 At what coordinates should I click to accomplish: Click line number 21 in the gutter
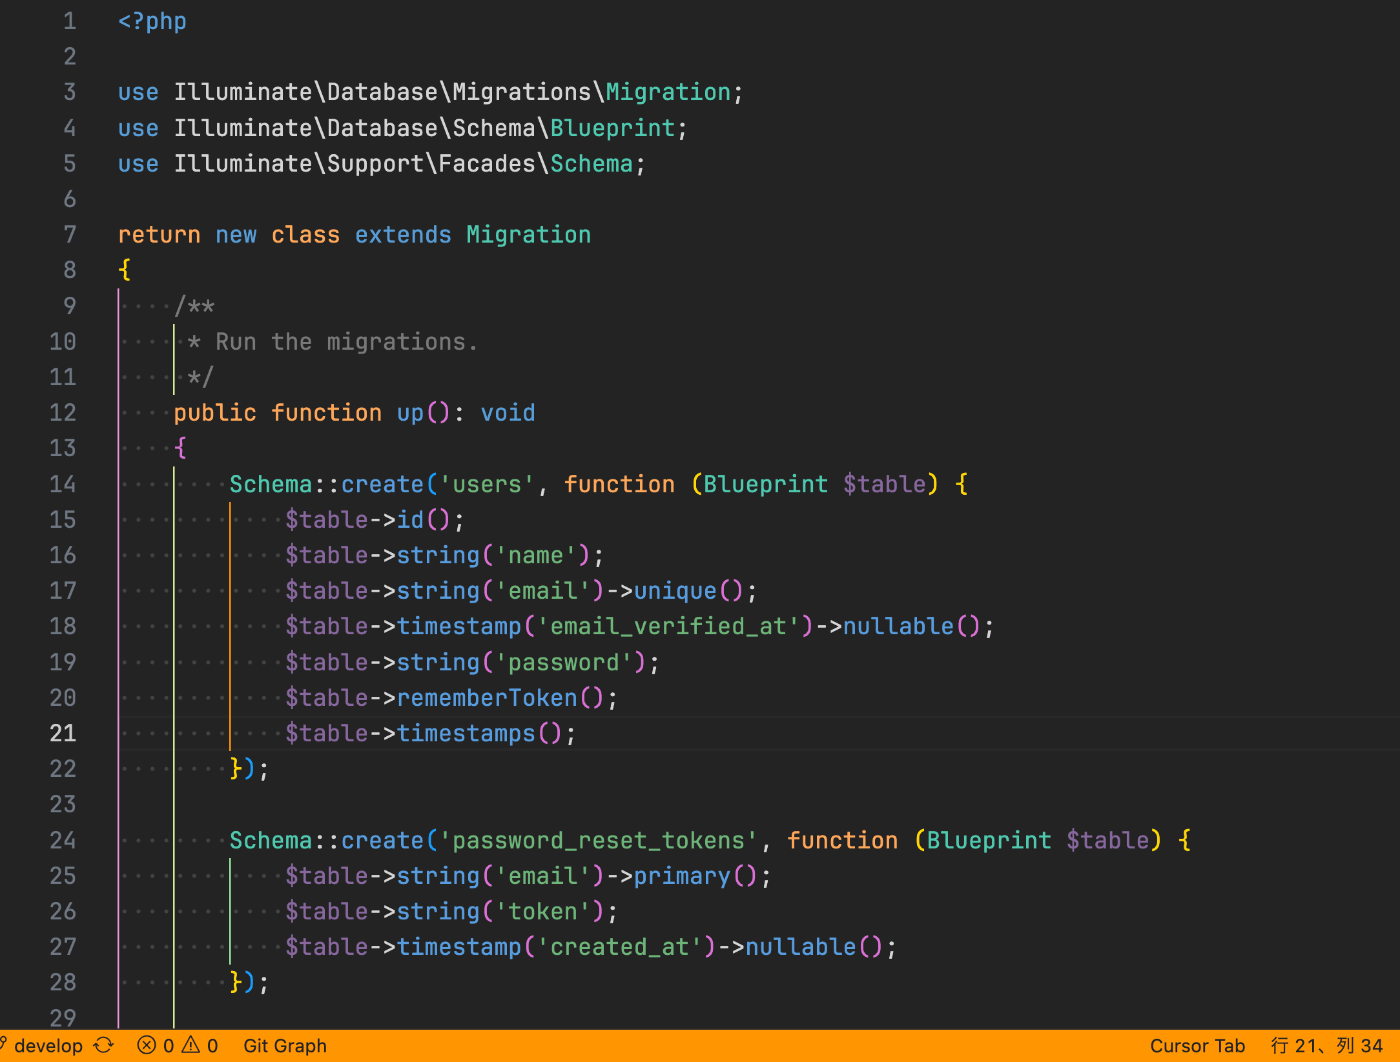pyautogui.click(x=63, y=733)
